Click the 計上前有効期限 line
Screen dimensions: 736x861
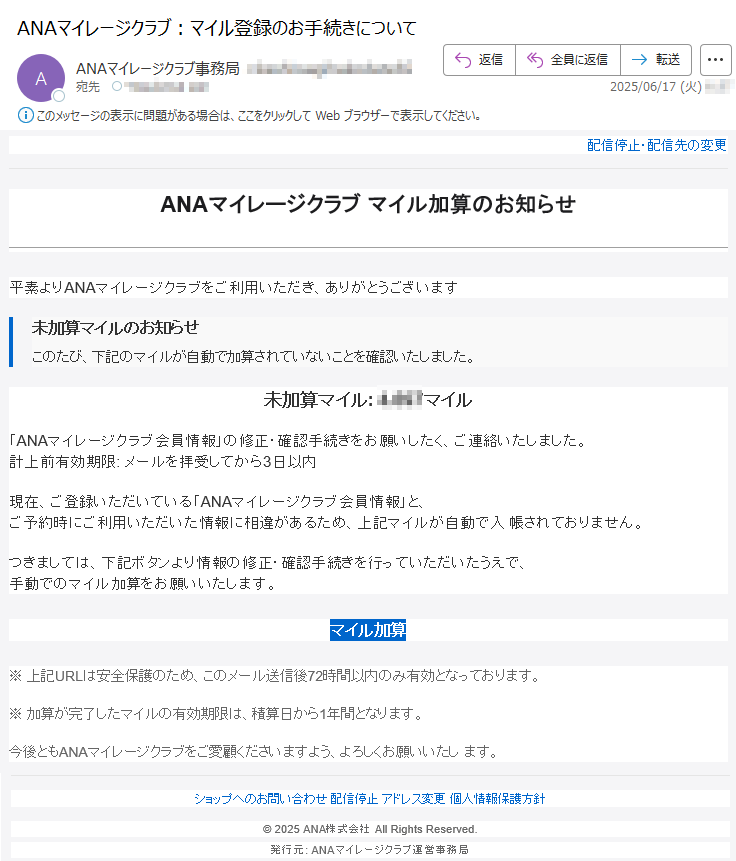pyautogui.click(x=163, y=462)
